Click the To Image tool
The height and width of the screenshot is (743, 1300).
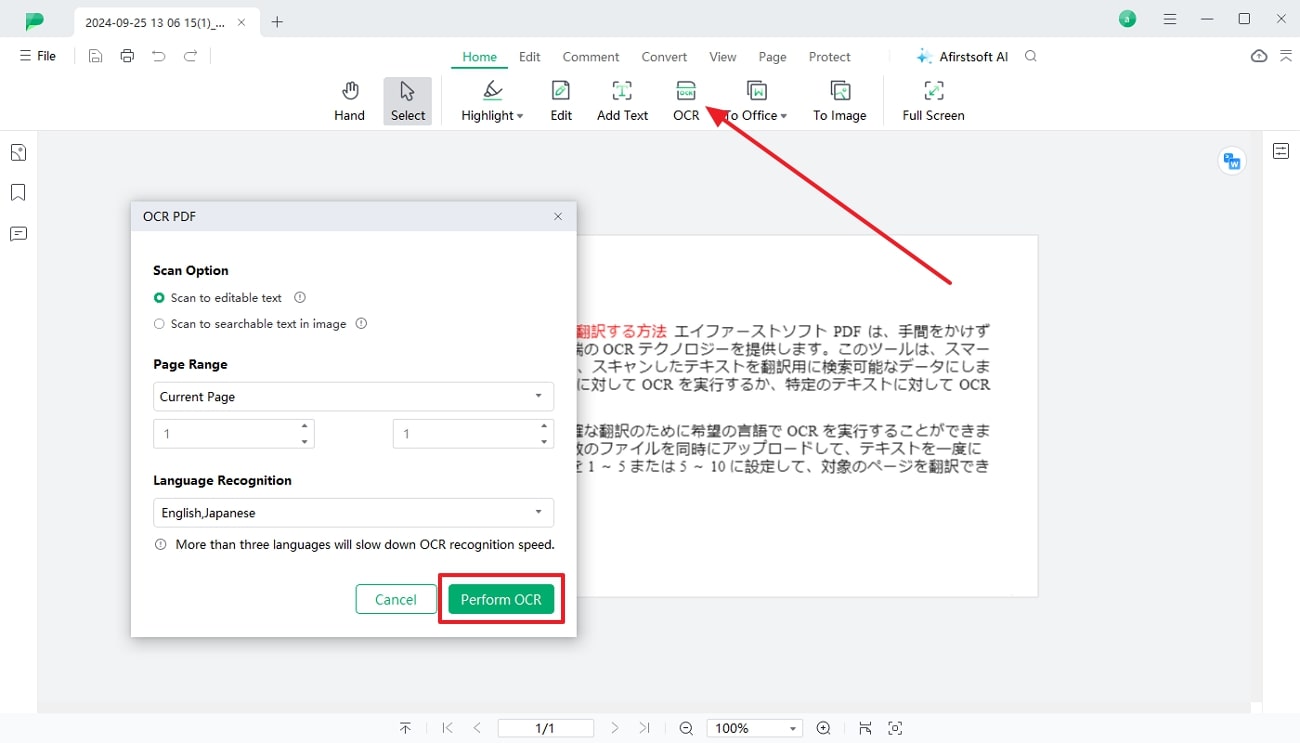840,101
